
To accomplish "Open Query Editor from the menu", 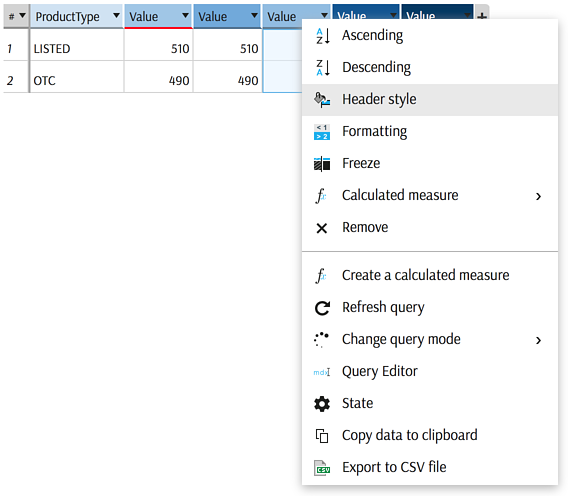I will pyautogui.click(x=430, y=372).
